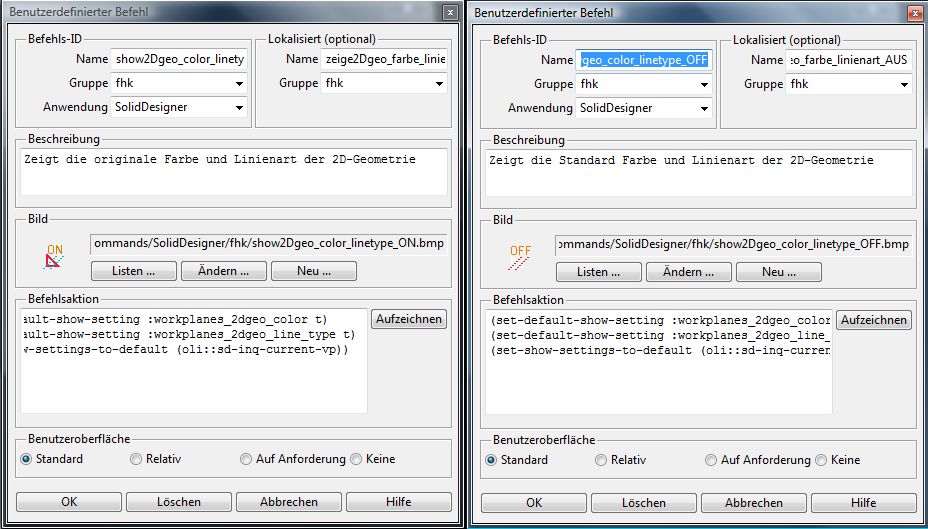Open Befehls-ID Gruppe dropdown in left dialog
928x529 pixels.
pyautogui.click(x=178, y=83)
